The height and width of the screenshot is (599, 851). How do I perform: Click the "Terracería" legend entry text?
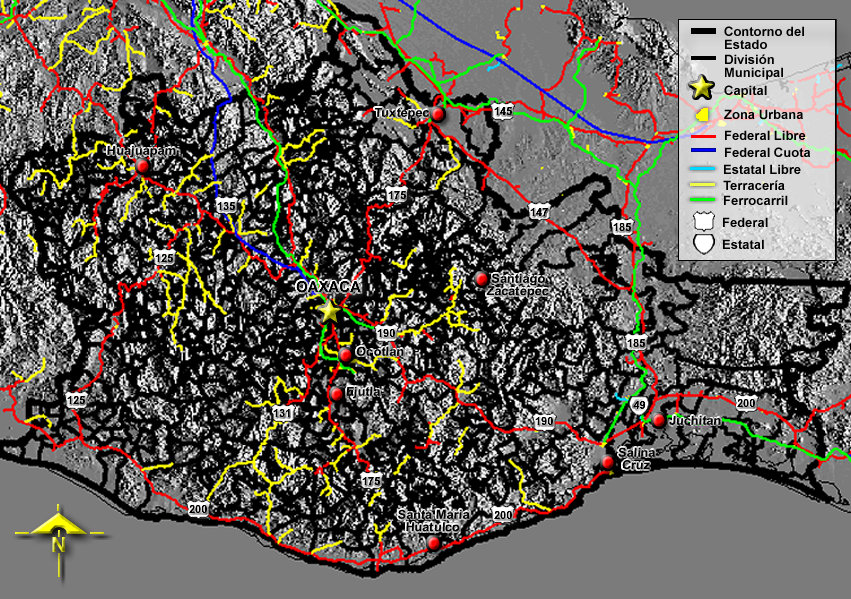point(760,185)
